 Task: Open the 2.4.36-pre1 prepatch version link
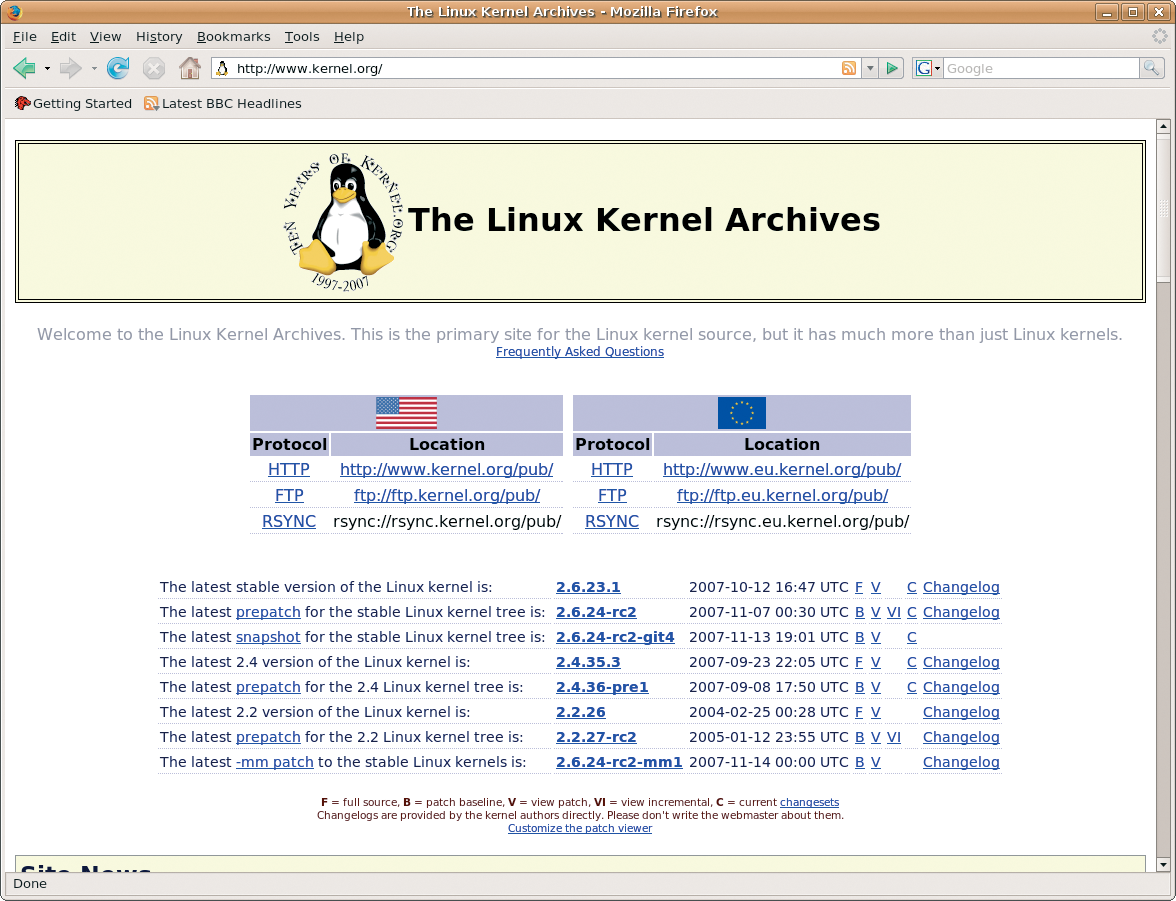602,687
